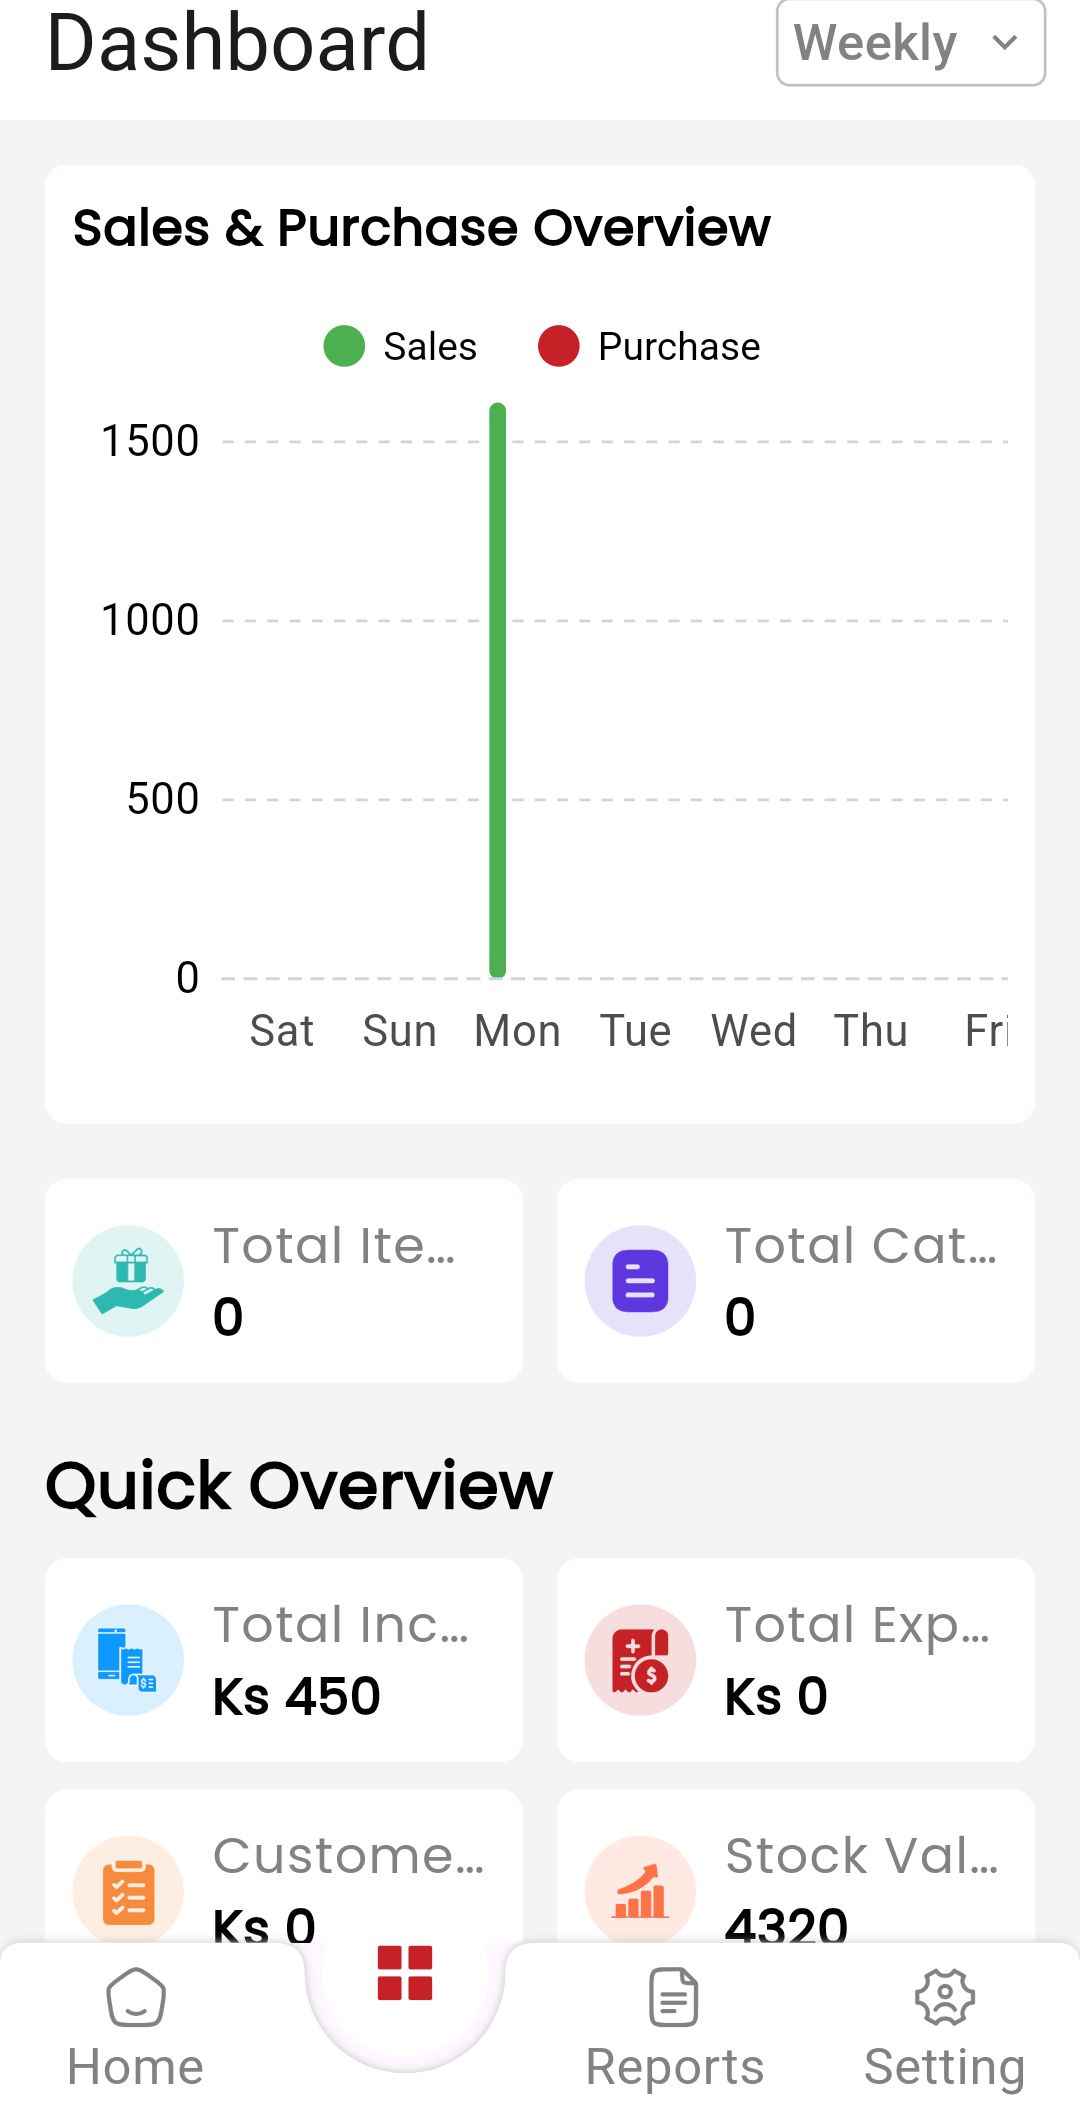The height and width of the screenshot is (2114, 1080).
Task: Tap the Sales legend label
Action: tap(430, 346)
